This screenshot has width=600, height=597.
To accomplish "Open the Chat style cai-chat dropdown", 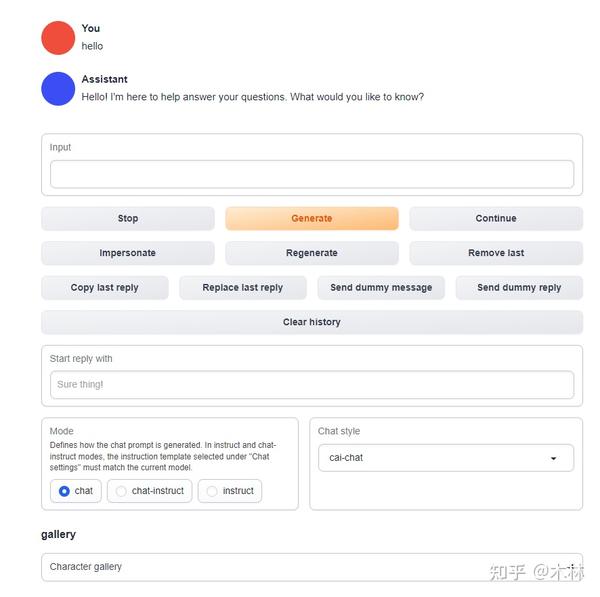I will point(446,458).
